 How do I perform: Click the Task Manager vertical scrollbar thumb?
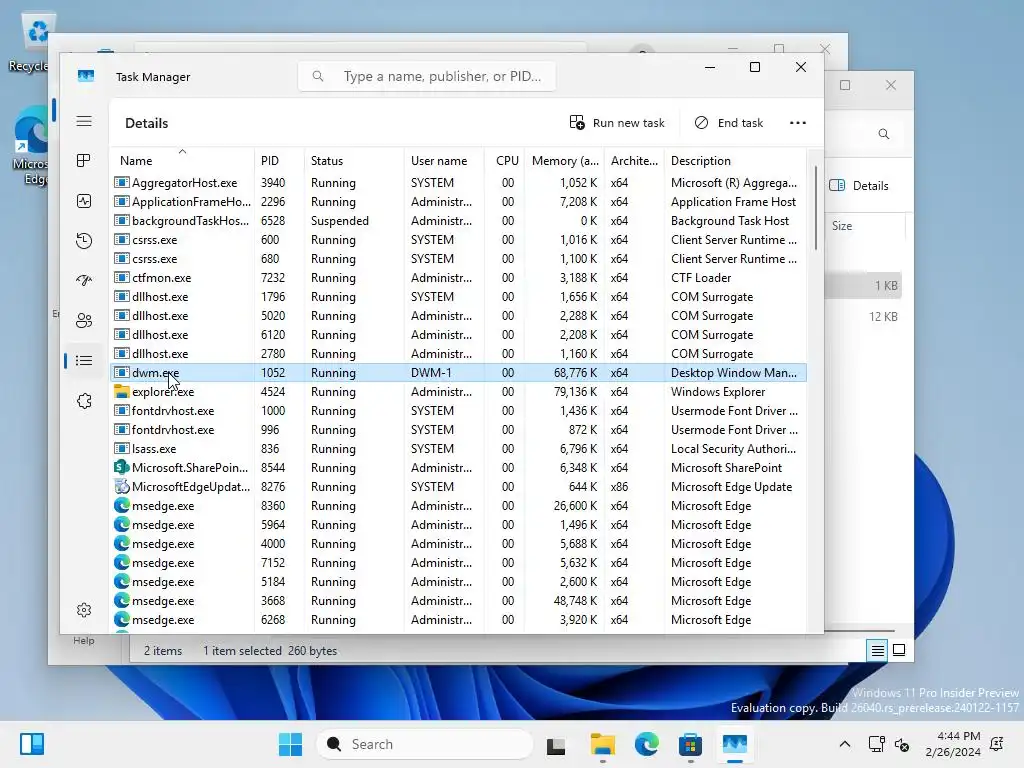click(x=816, y=208)
